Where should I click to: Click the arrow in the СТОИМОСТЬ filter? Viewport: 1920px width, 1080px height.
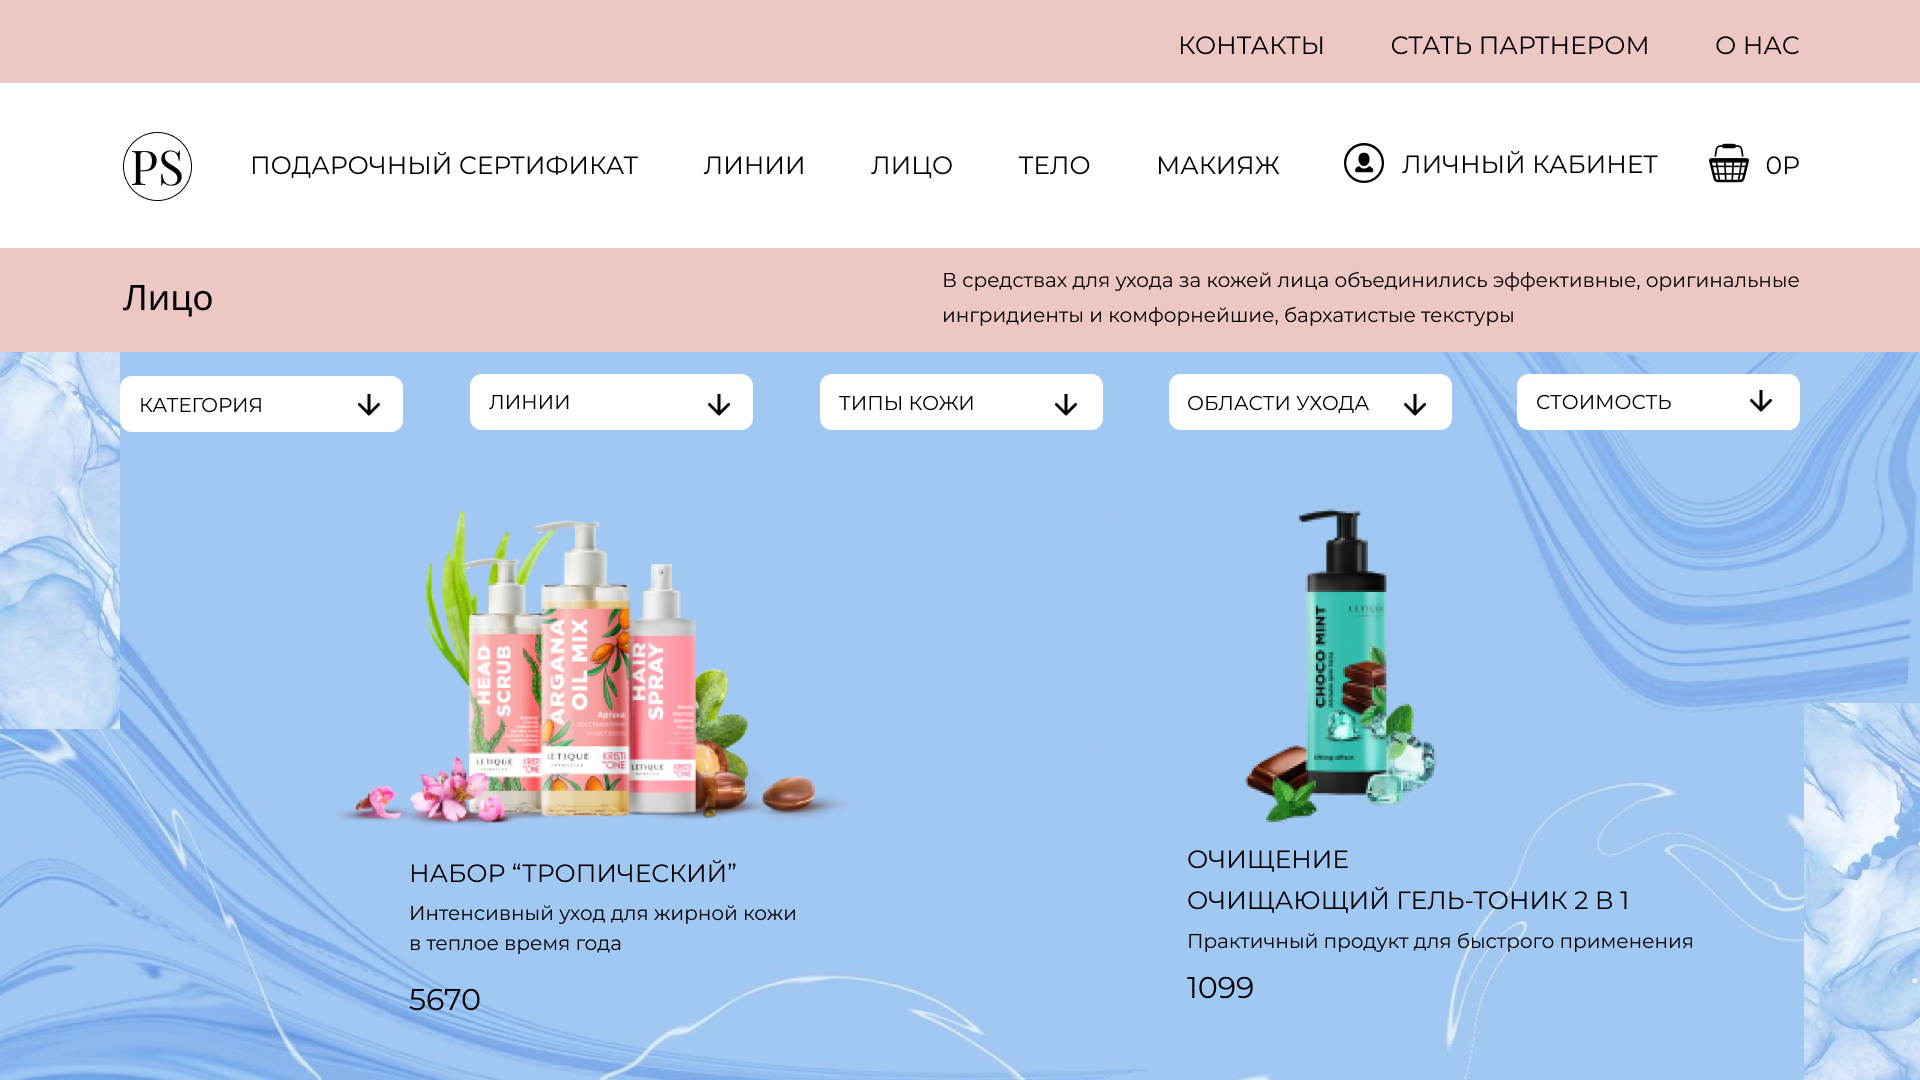coord(1761,401)
